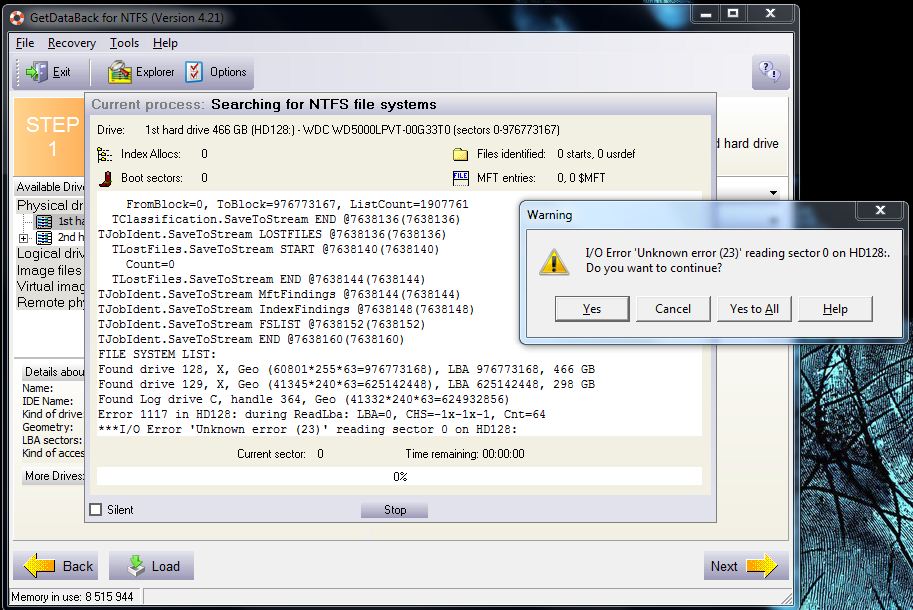Screen dimensions: 913x610
Task: Open Explorer via its toolbar icon
Action: point(119,72)
